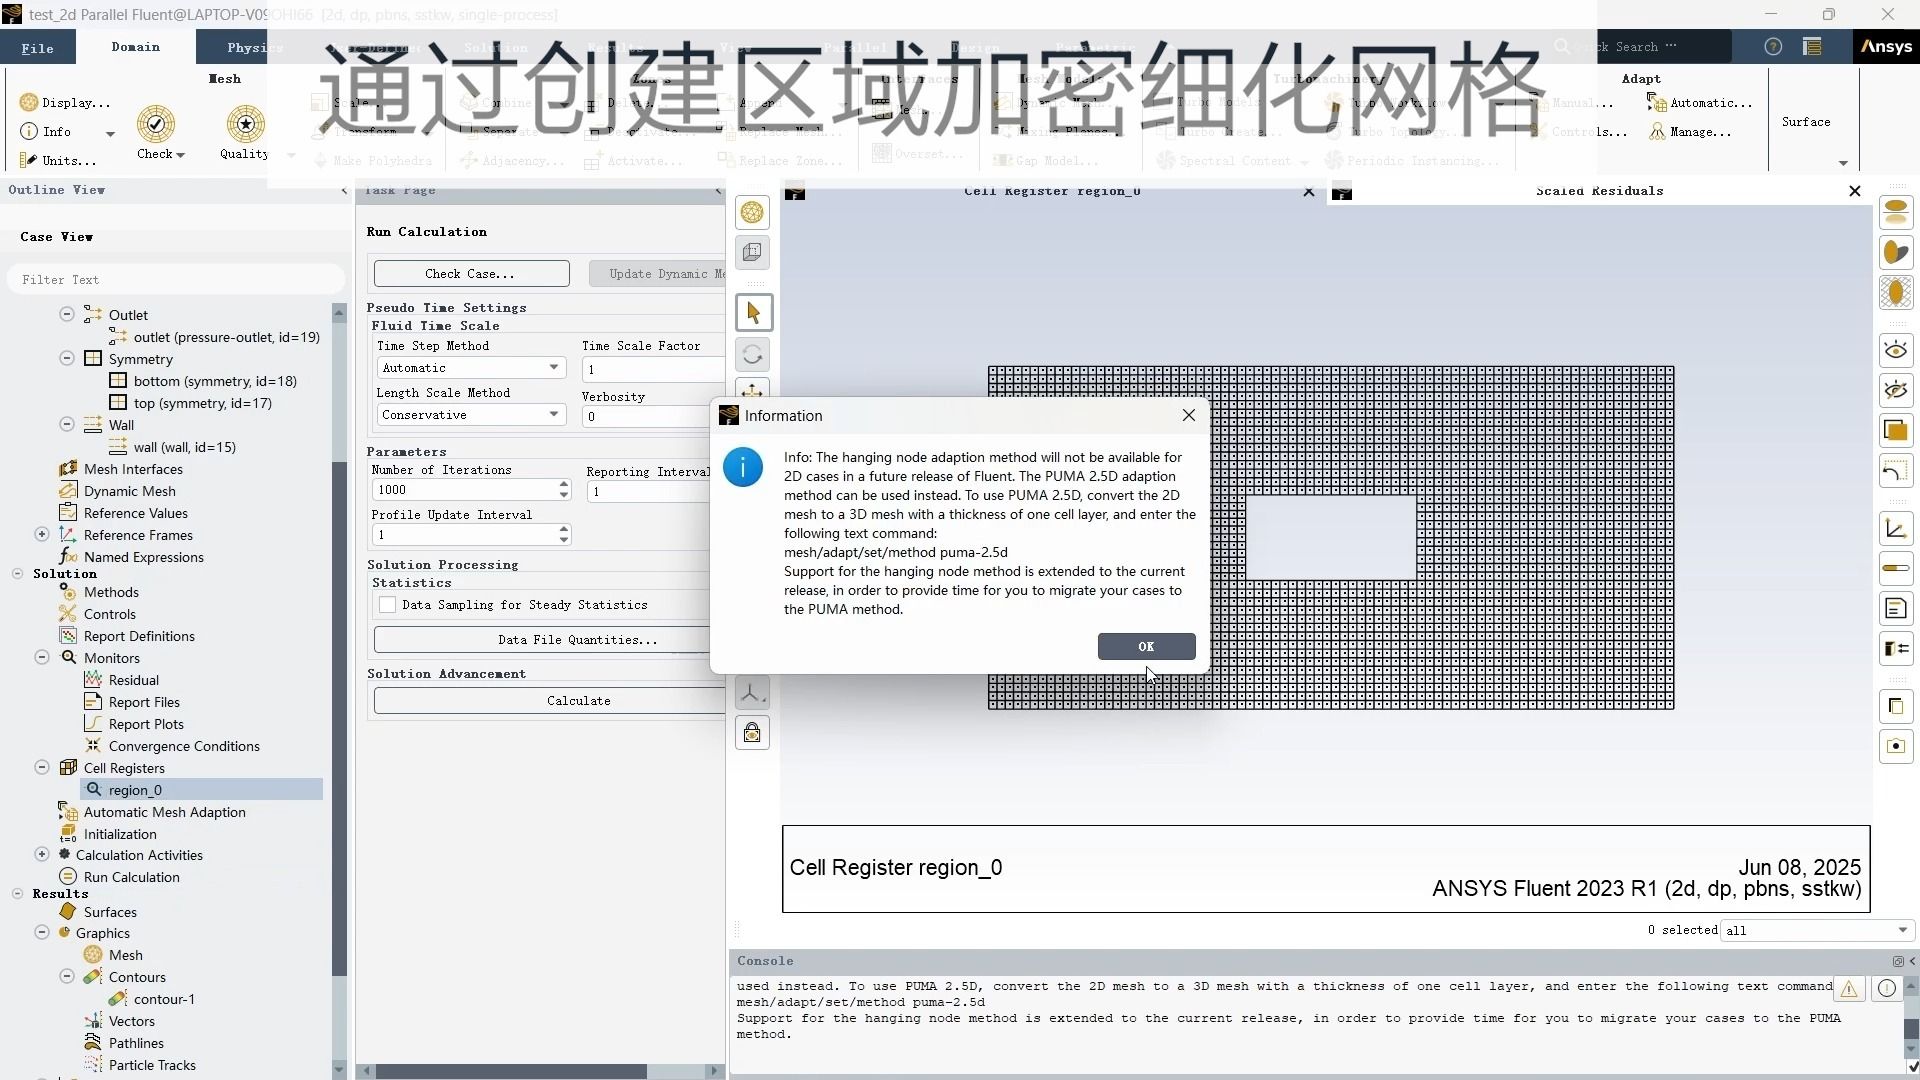Click the Filter Text field
This screenshot has height=1080, width=1920.
[177, 279]
